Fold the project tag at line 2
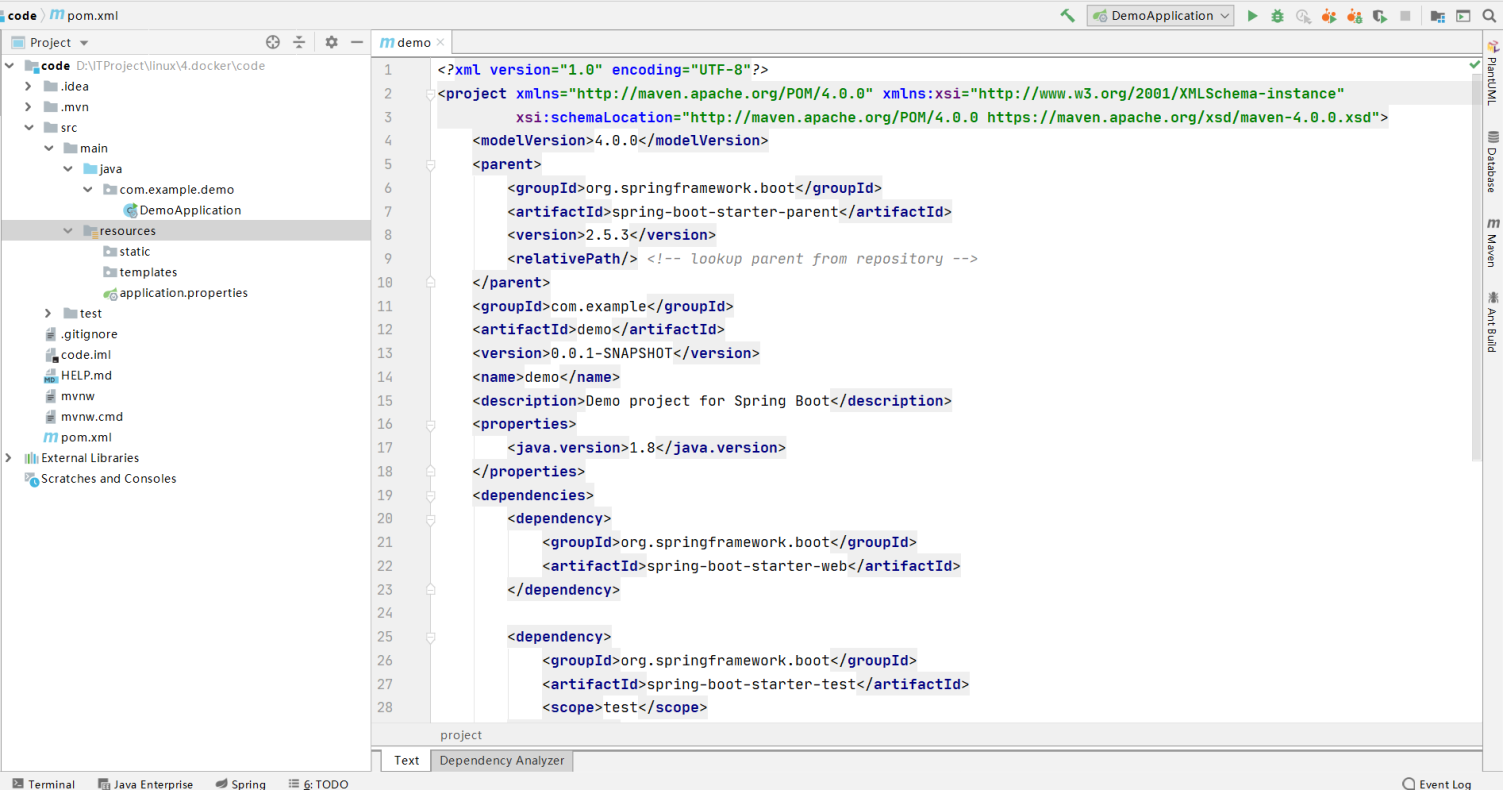 431,94
